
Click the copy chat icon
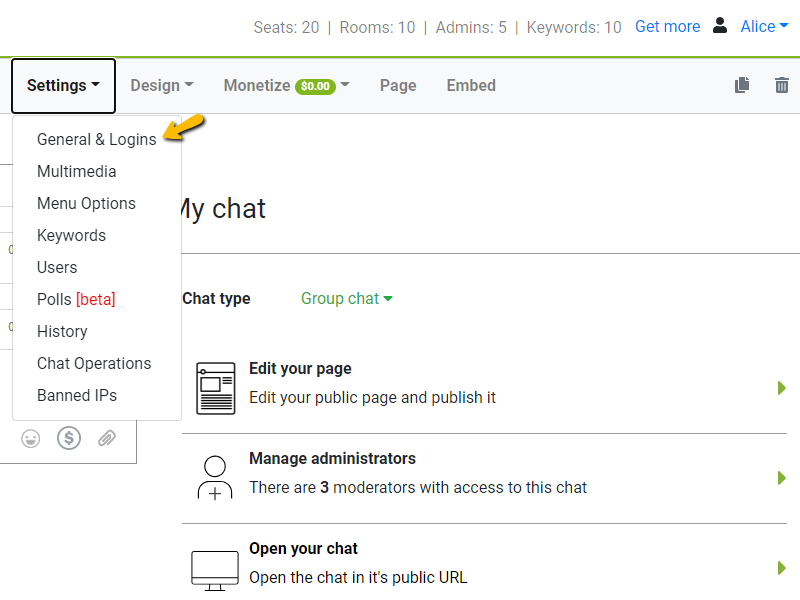(x=742, y=86)
